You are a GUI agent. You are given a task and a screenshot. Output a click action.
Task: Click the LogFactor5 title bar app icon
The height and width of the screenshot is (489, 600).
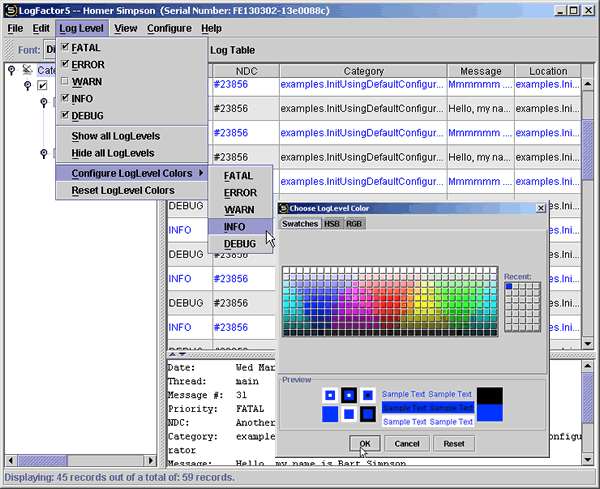point(10,9)
